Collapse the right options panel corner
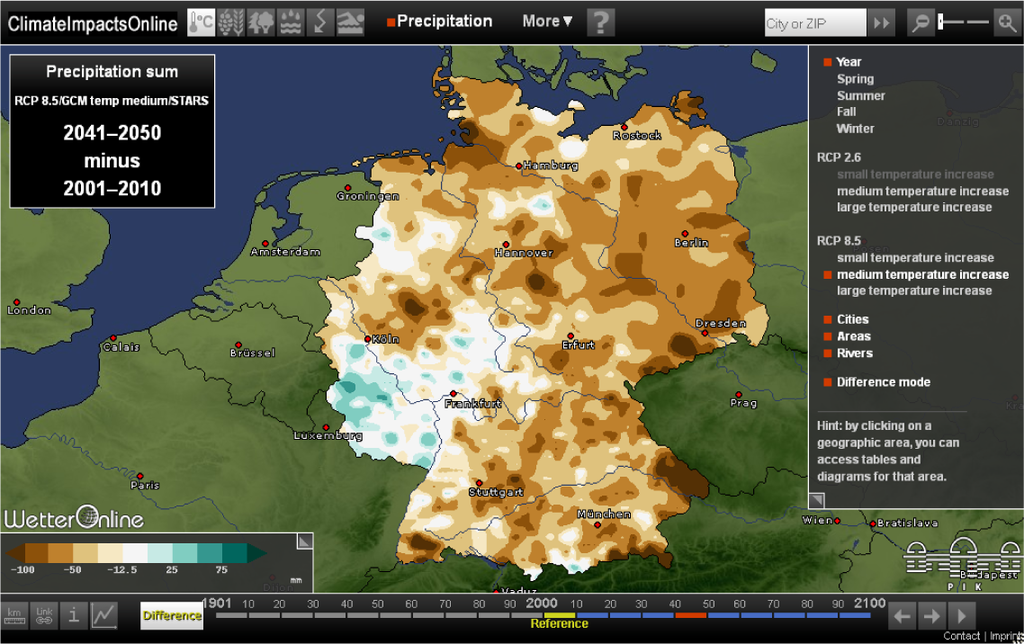Screen dimensions: 1024x644 click(817, 500)
